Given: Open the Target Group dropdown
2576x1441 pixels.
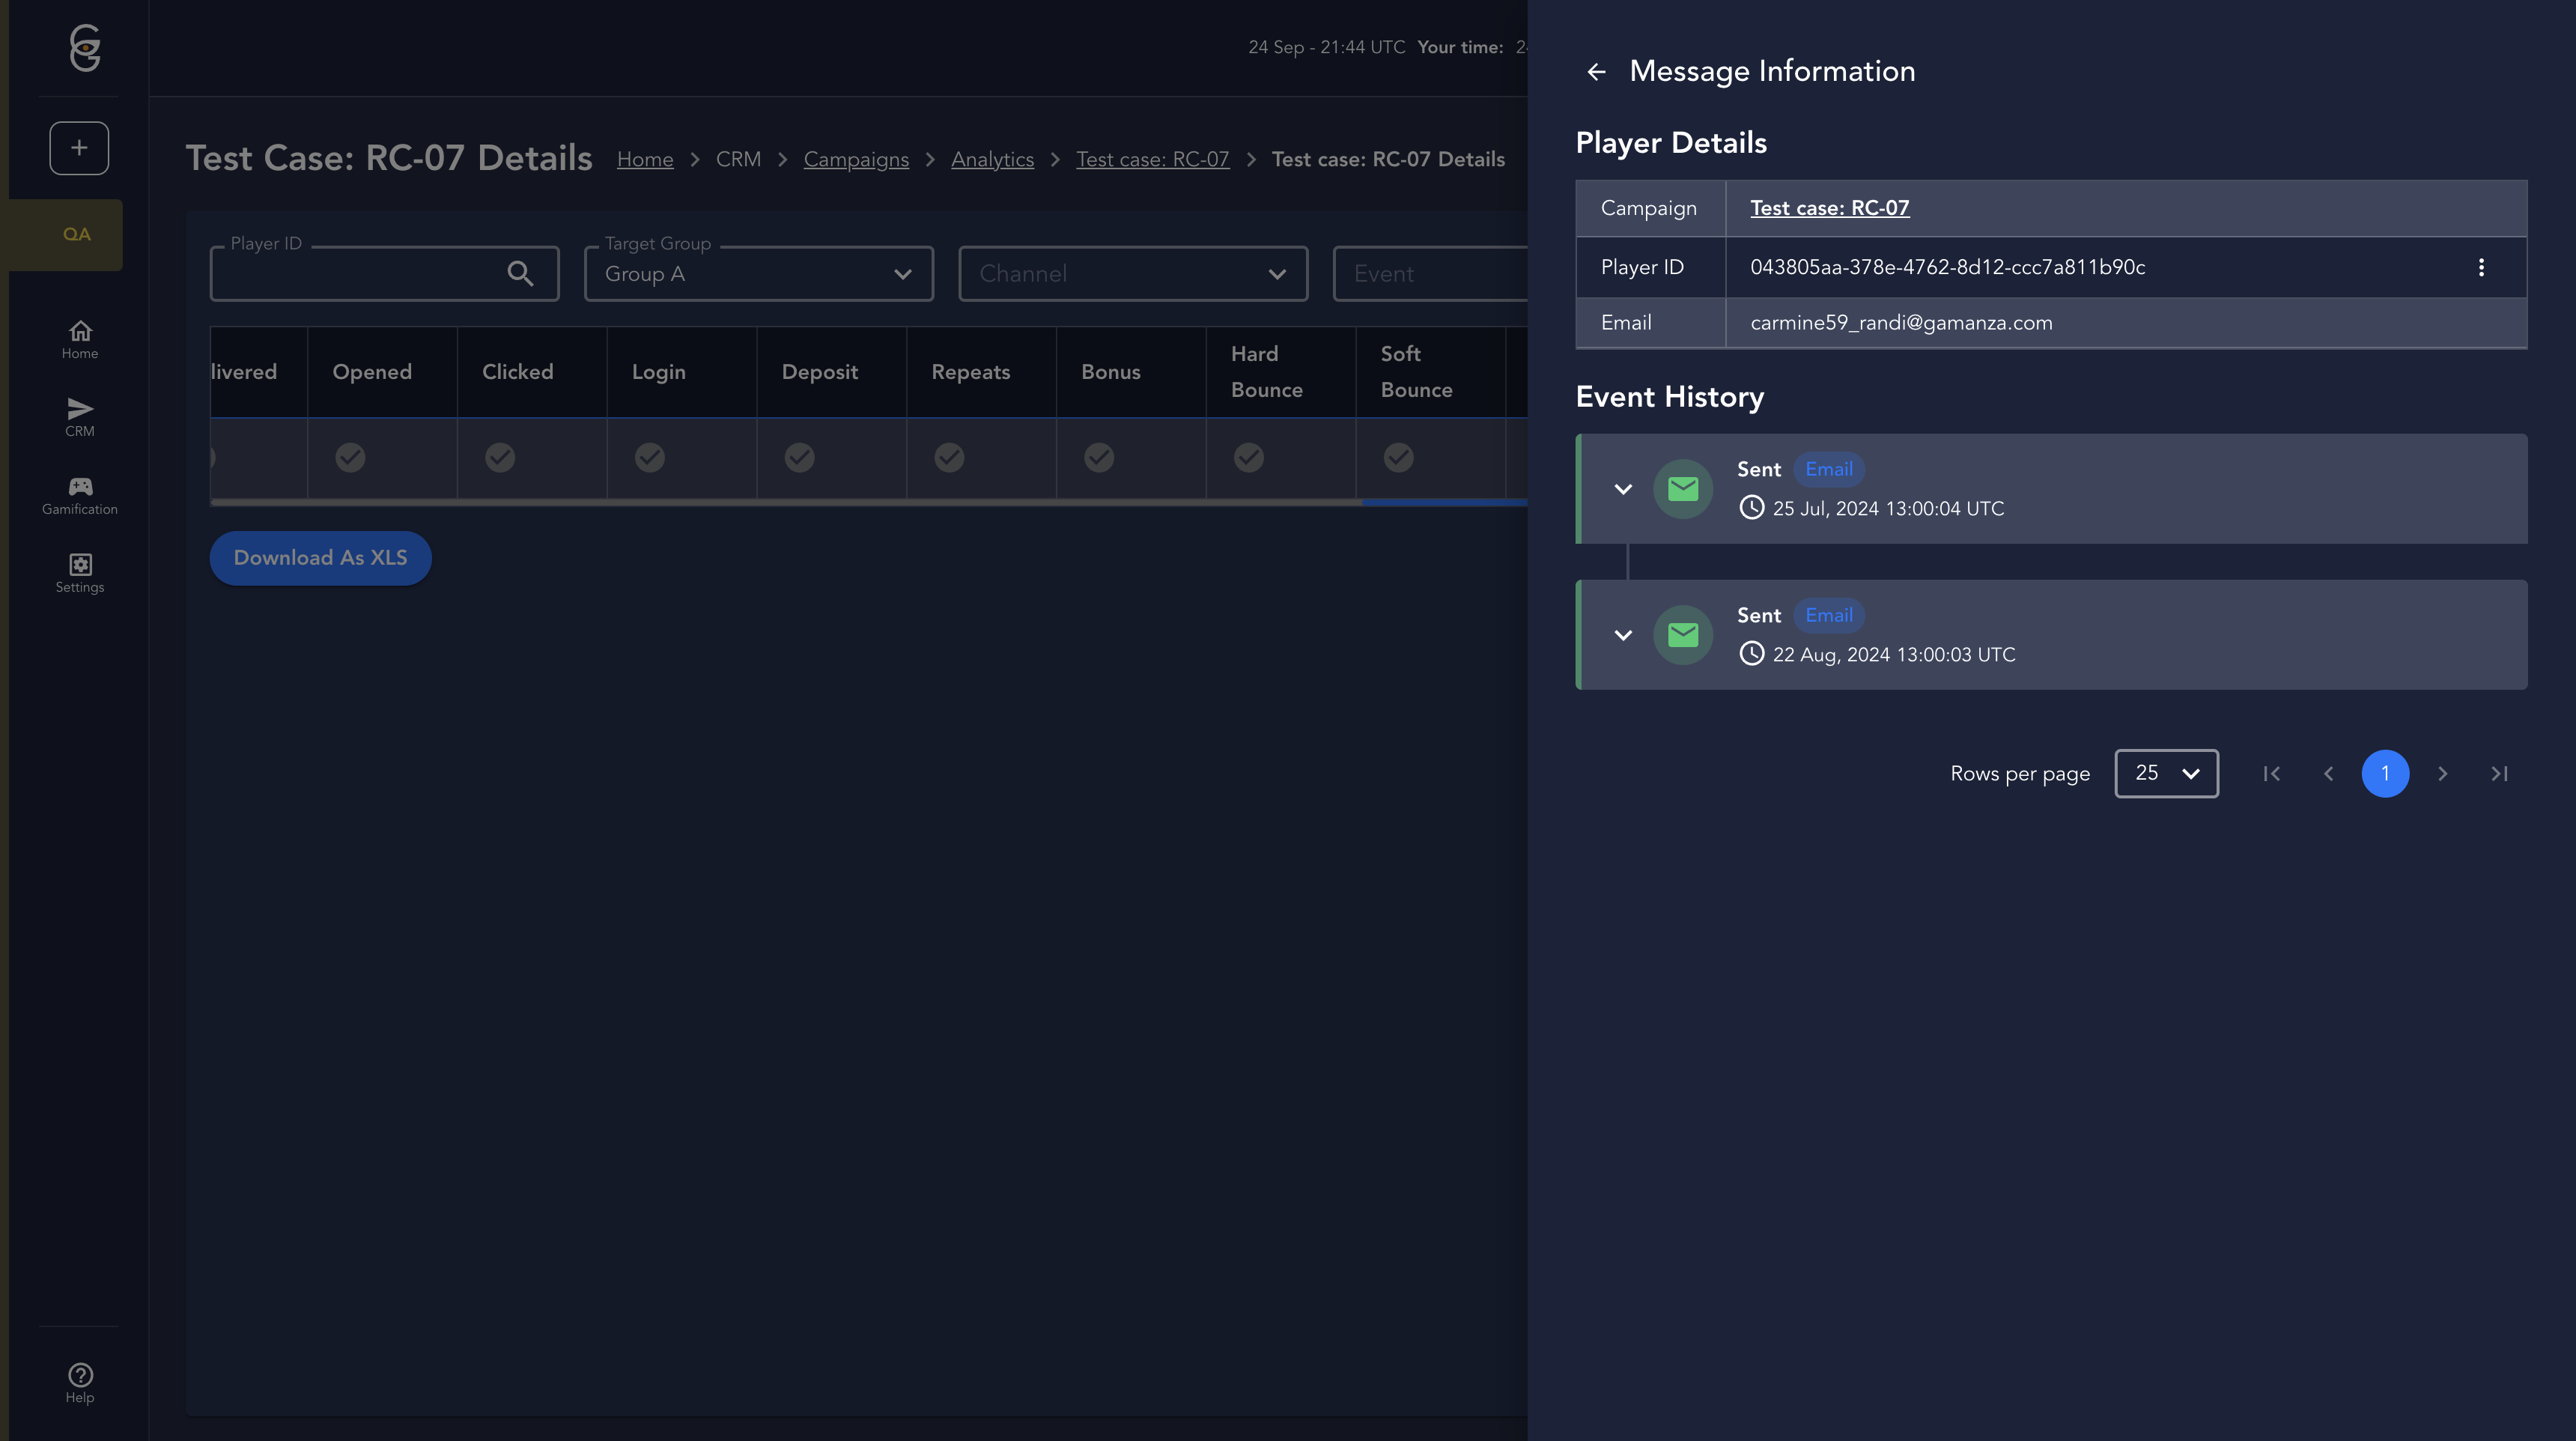Looking at the screenshot, I should [x=758, y=274].
